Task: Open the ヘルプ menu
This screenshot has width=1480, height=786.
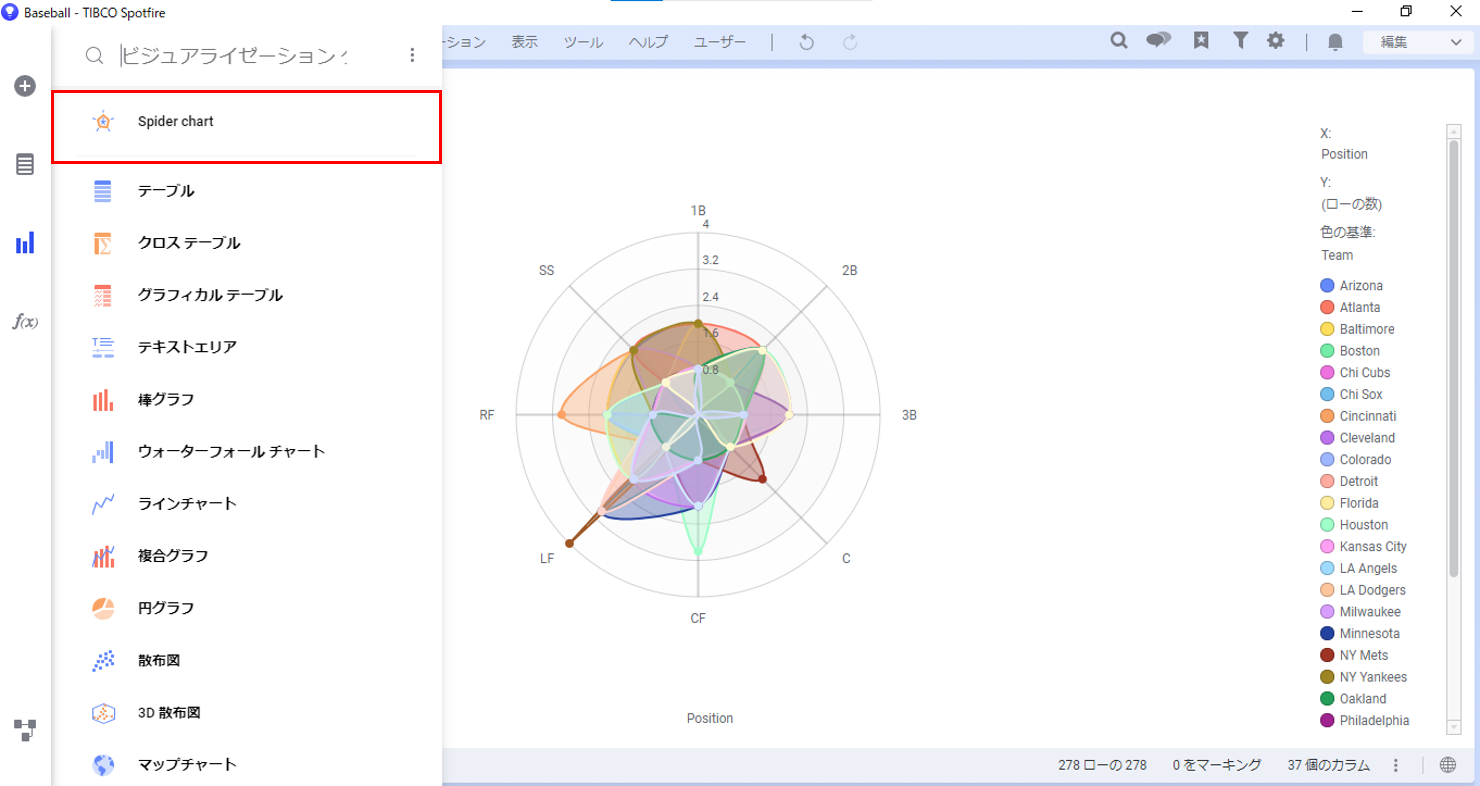Action: 648,42
